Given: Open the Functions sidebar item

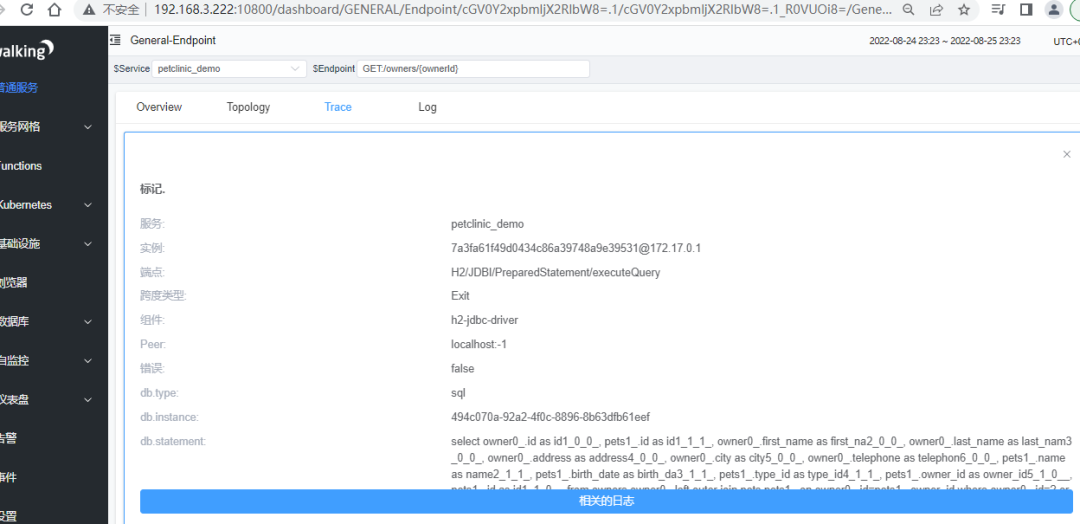Looking at the screenshot, I should tap(21, 166).
